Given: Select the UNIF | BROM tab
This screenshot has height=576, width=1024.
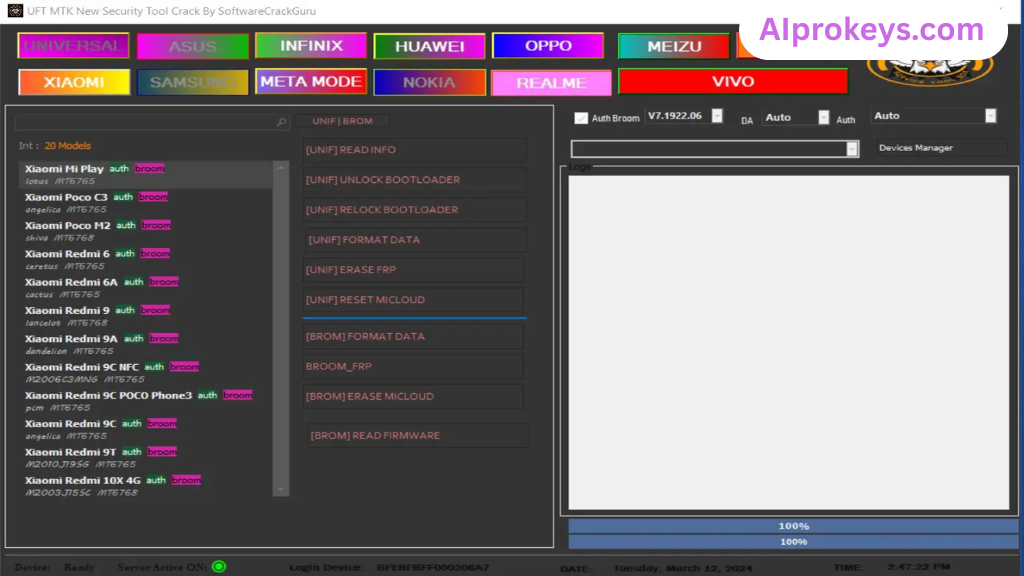Looking at the screenshot, I should click(x=342, y=121).
